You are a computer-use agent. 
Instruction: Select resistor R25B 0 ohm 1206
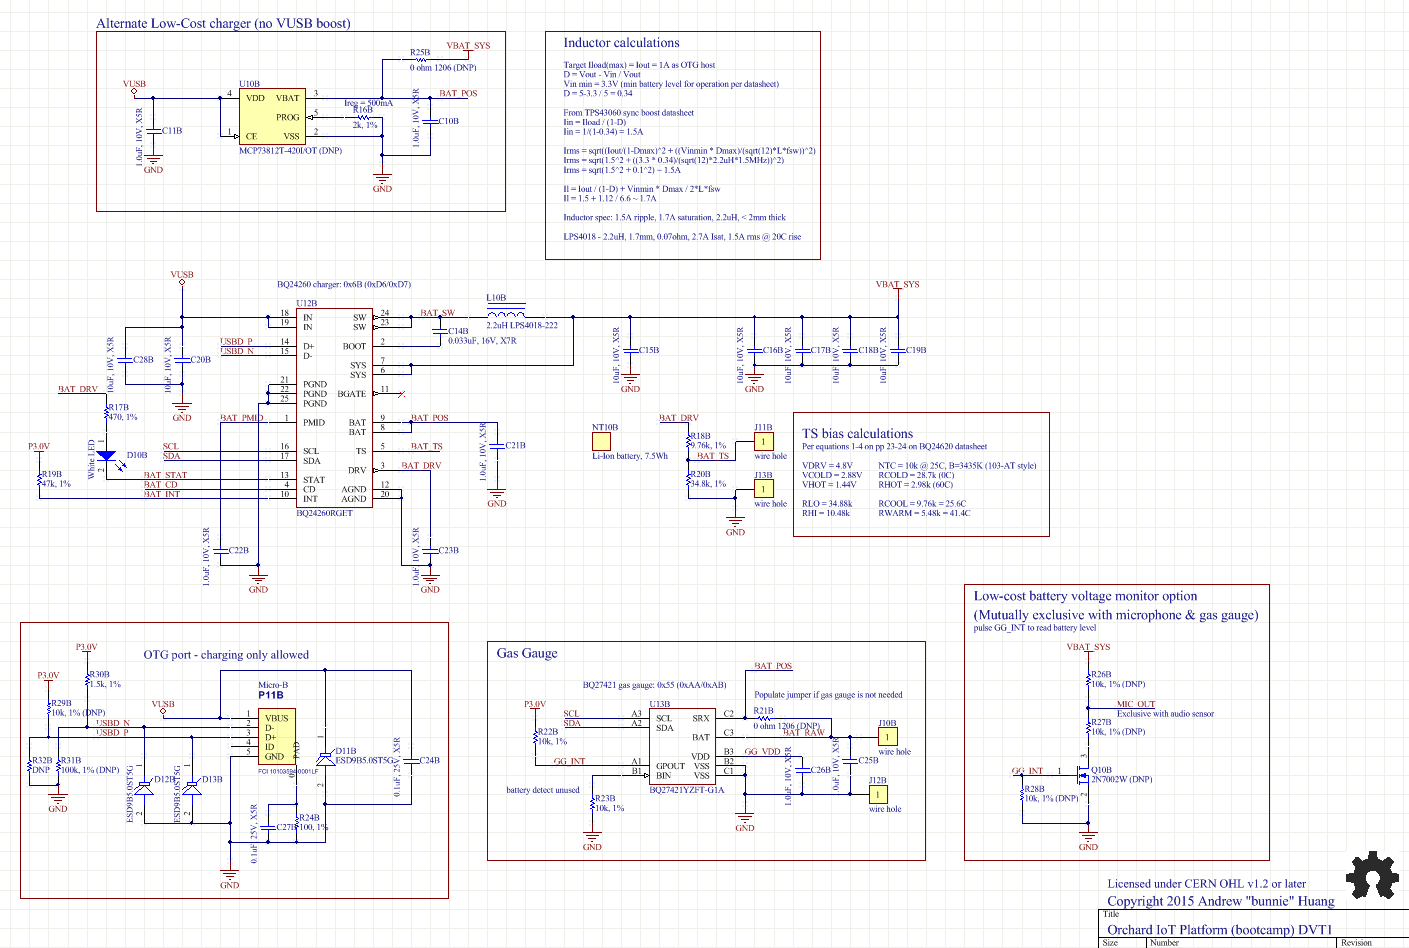420,60
